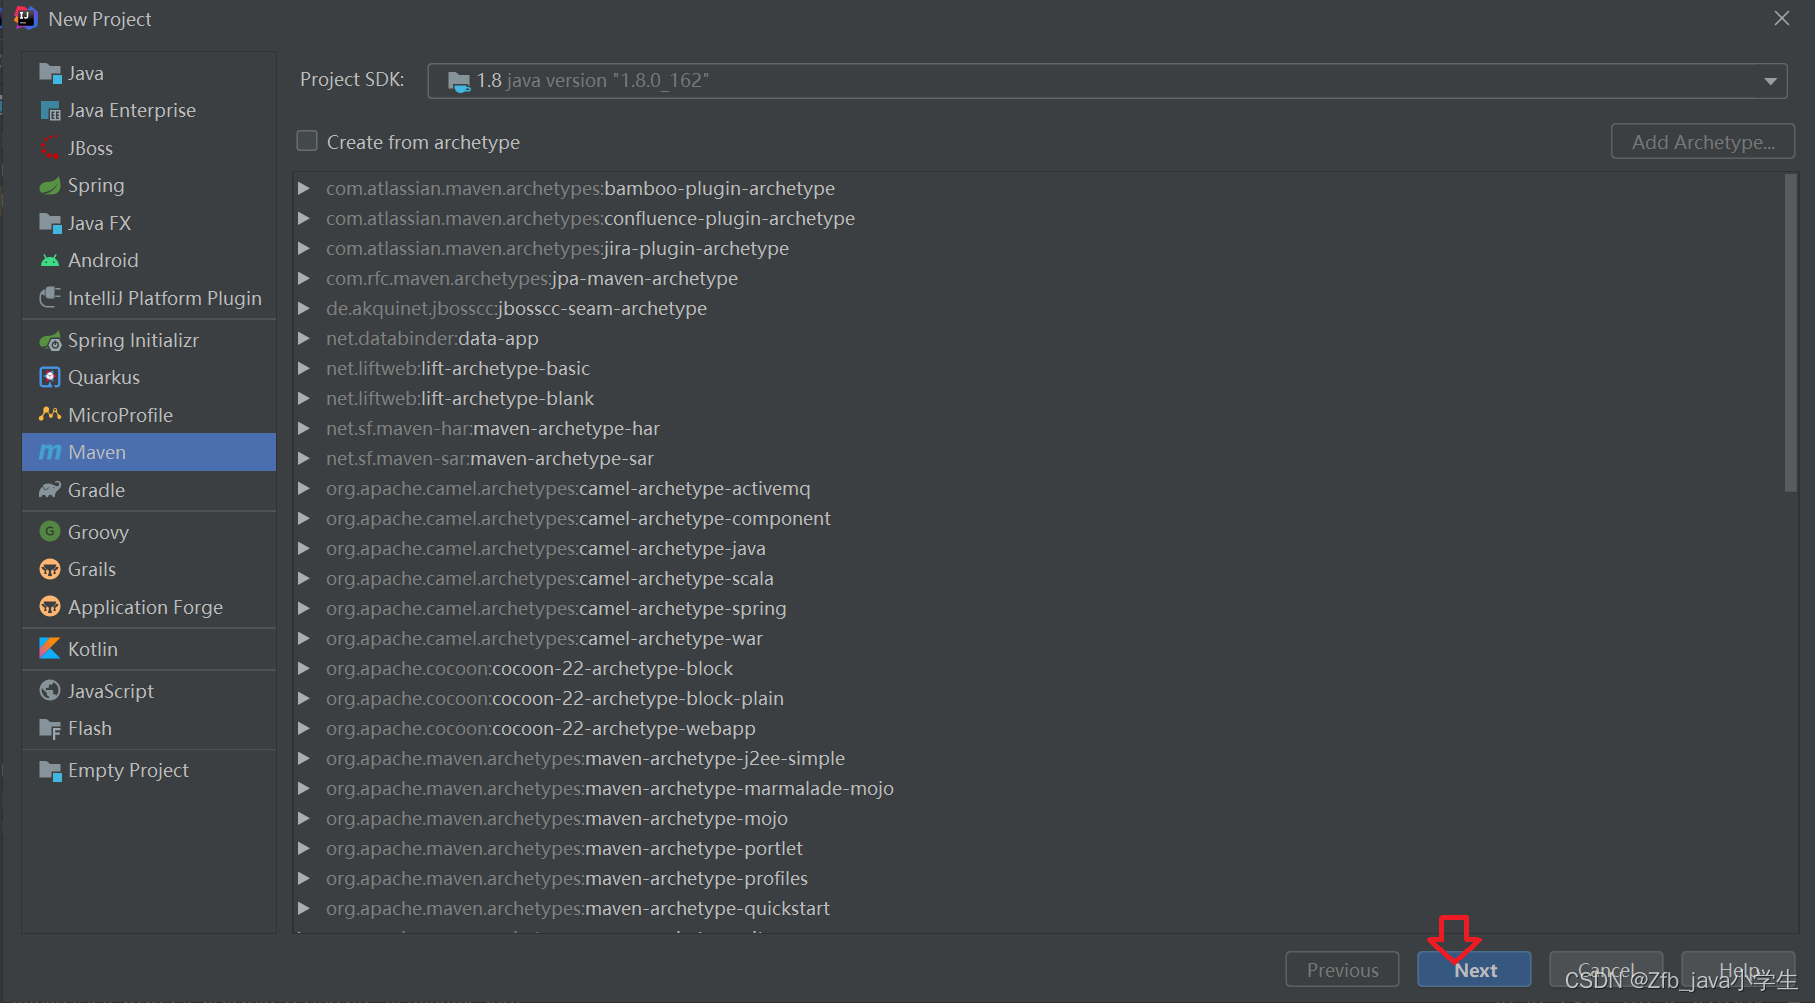Screen dimensions: 1815x1003
Task: Click the archetype list vertical scrollbar
Action: [x=1790, y=334]
